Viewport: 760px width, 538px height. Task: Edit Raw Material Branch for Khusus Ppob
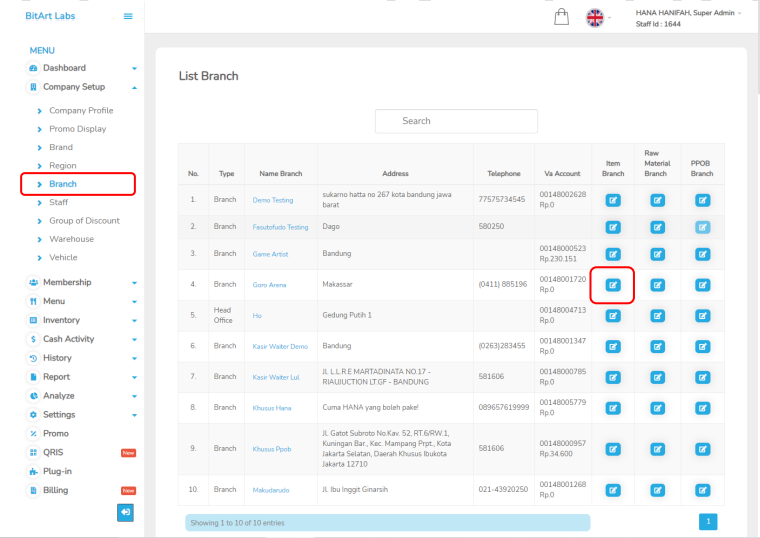pyautogui.click(x=657, y=448)
